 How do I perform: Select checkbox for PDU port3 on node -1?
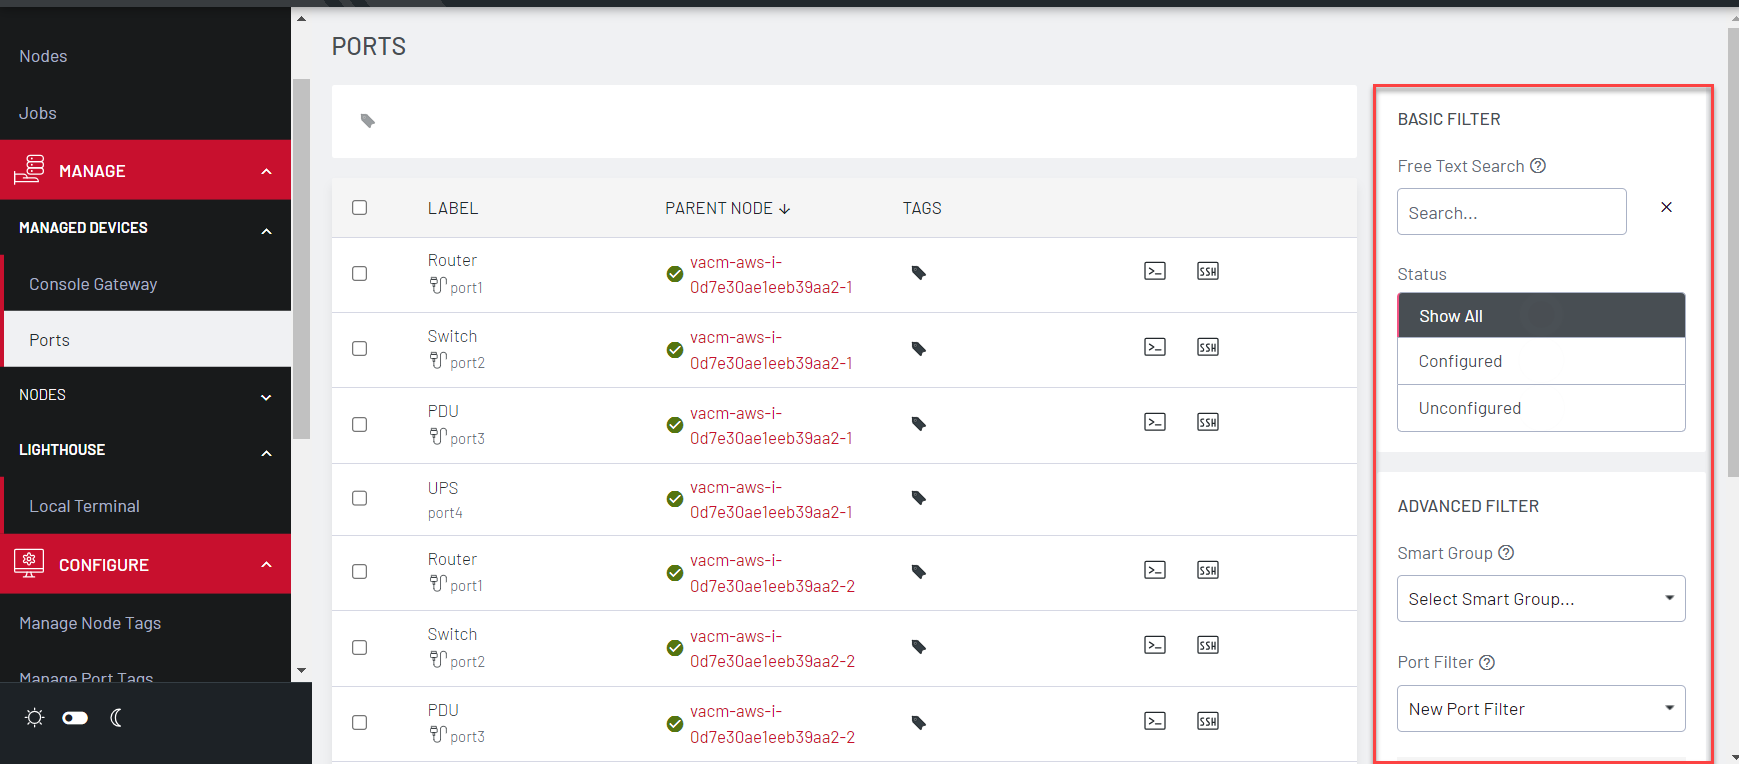(359, 424)
